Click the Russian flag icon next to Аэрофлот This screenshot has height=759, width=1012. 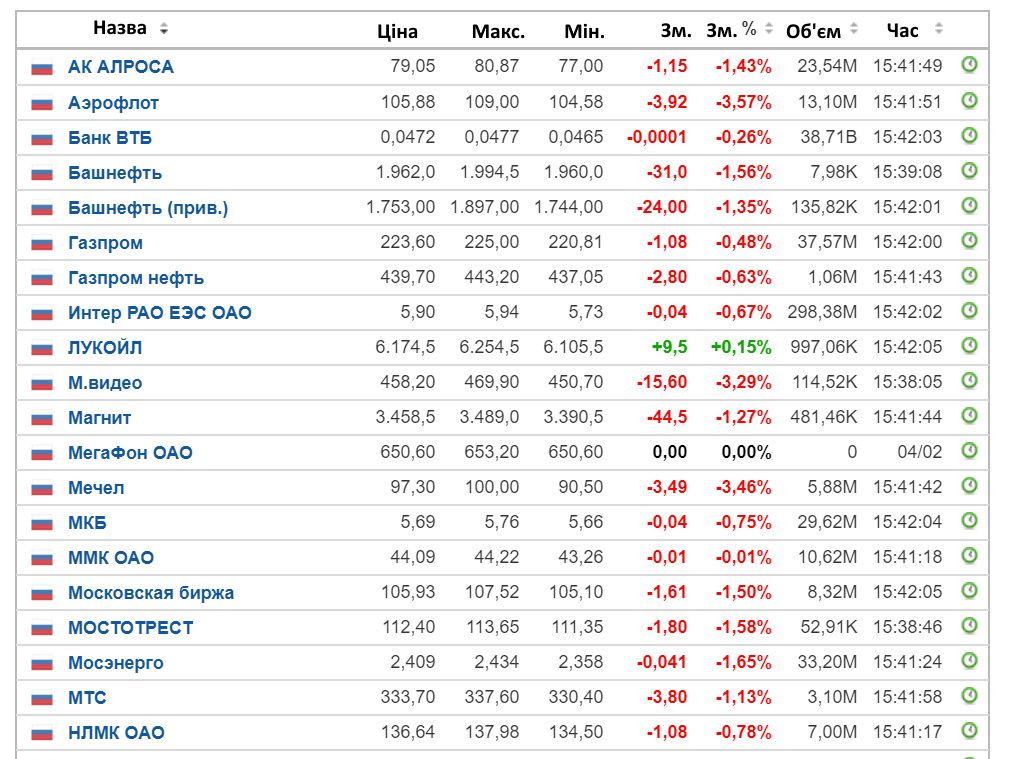(x=42, y=103)
